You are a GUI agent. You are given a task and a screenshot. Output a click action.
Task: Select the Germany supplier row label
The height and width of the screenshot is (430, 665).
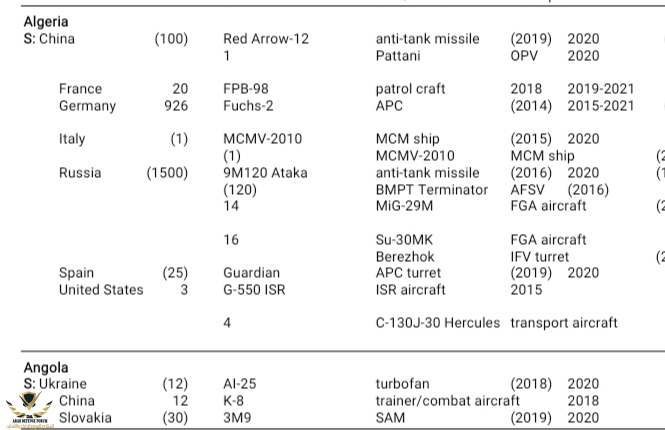pos(87,106)
